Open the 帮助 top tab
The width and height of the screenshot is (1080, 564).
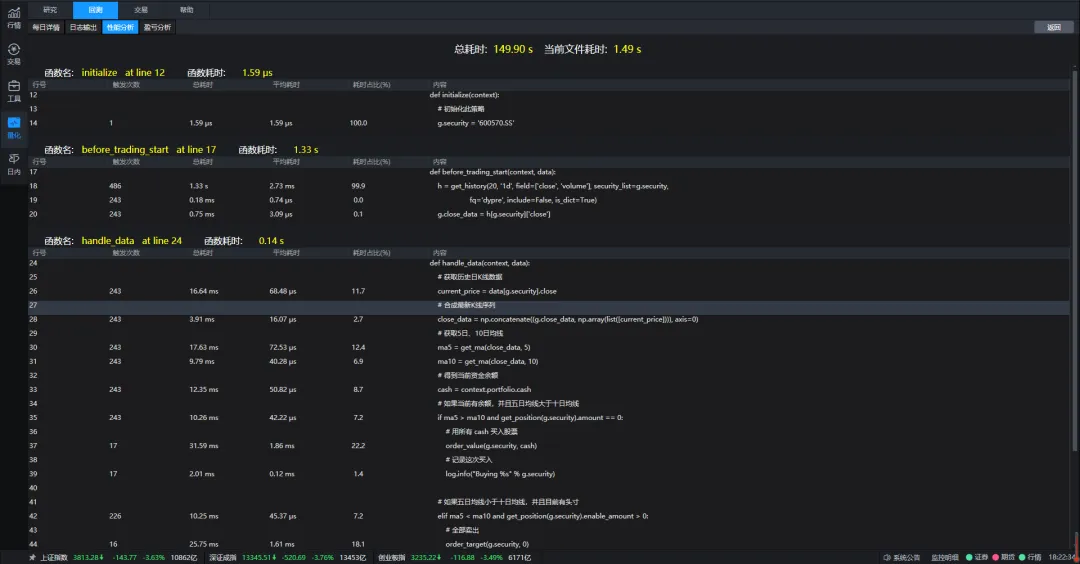[187, 10]
